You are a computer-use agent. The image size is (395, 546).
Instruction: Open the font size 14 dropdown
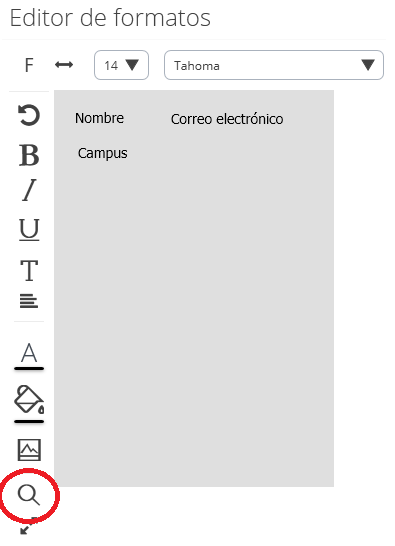[121, 65]
